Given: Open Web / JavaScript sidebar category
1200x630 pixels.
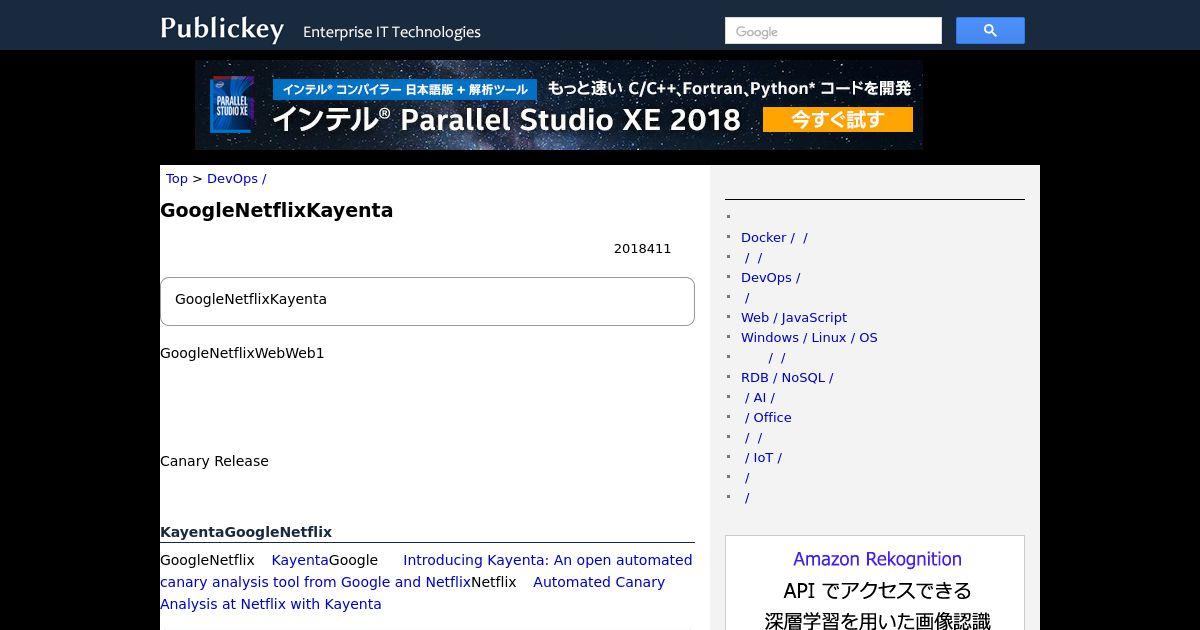Looking at the screenshot, I should pos(794,318).
